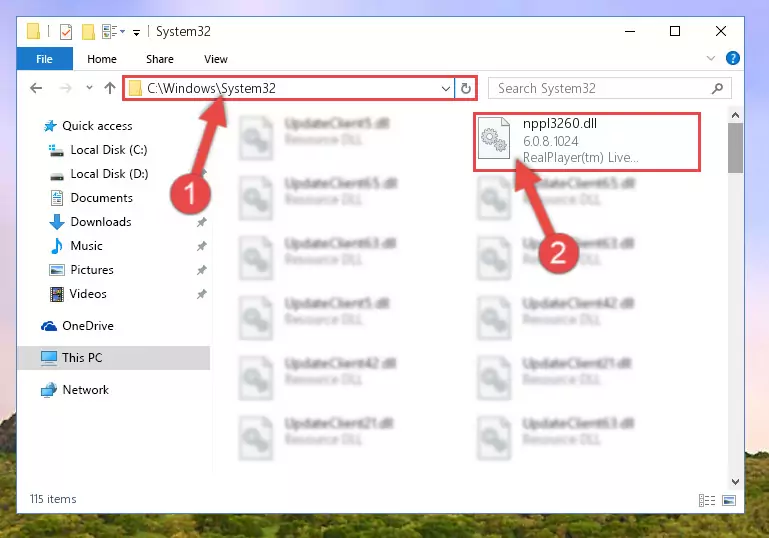Open Help with the blue question mark icon

732,58
